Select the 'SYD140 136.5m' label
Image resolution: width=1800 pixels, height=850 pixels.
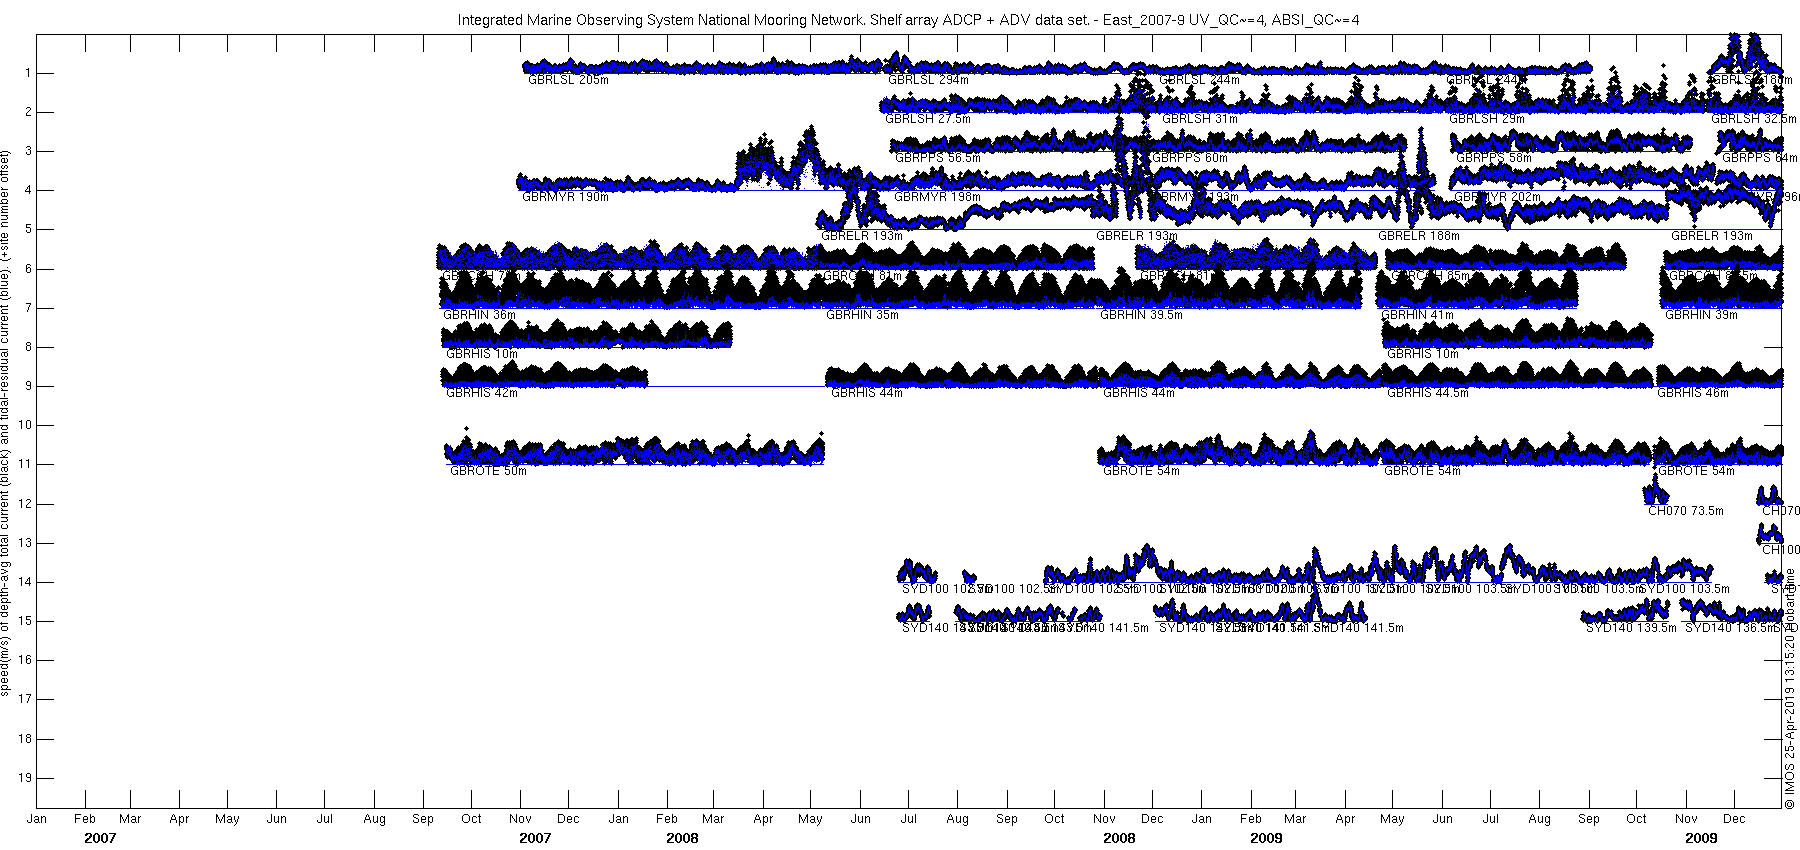click(1730, 628)
